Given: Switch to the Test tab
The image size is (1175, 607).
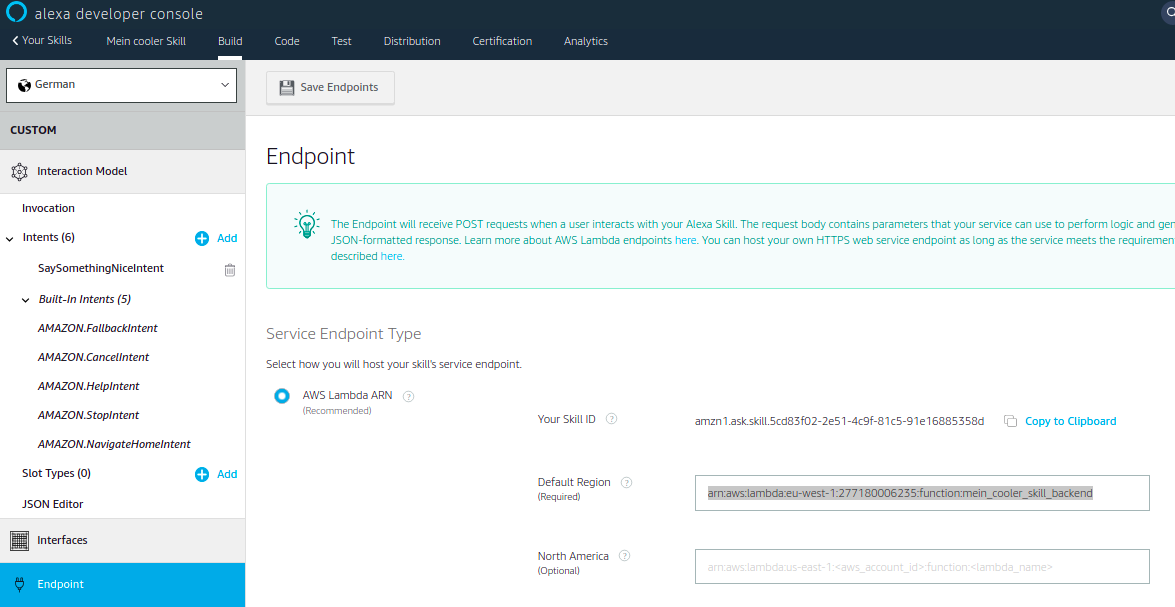Looking at the screenshot, I should tap(342, 41).
